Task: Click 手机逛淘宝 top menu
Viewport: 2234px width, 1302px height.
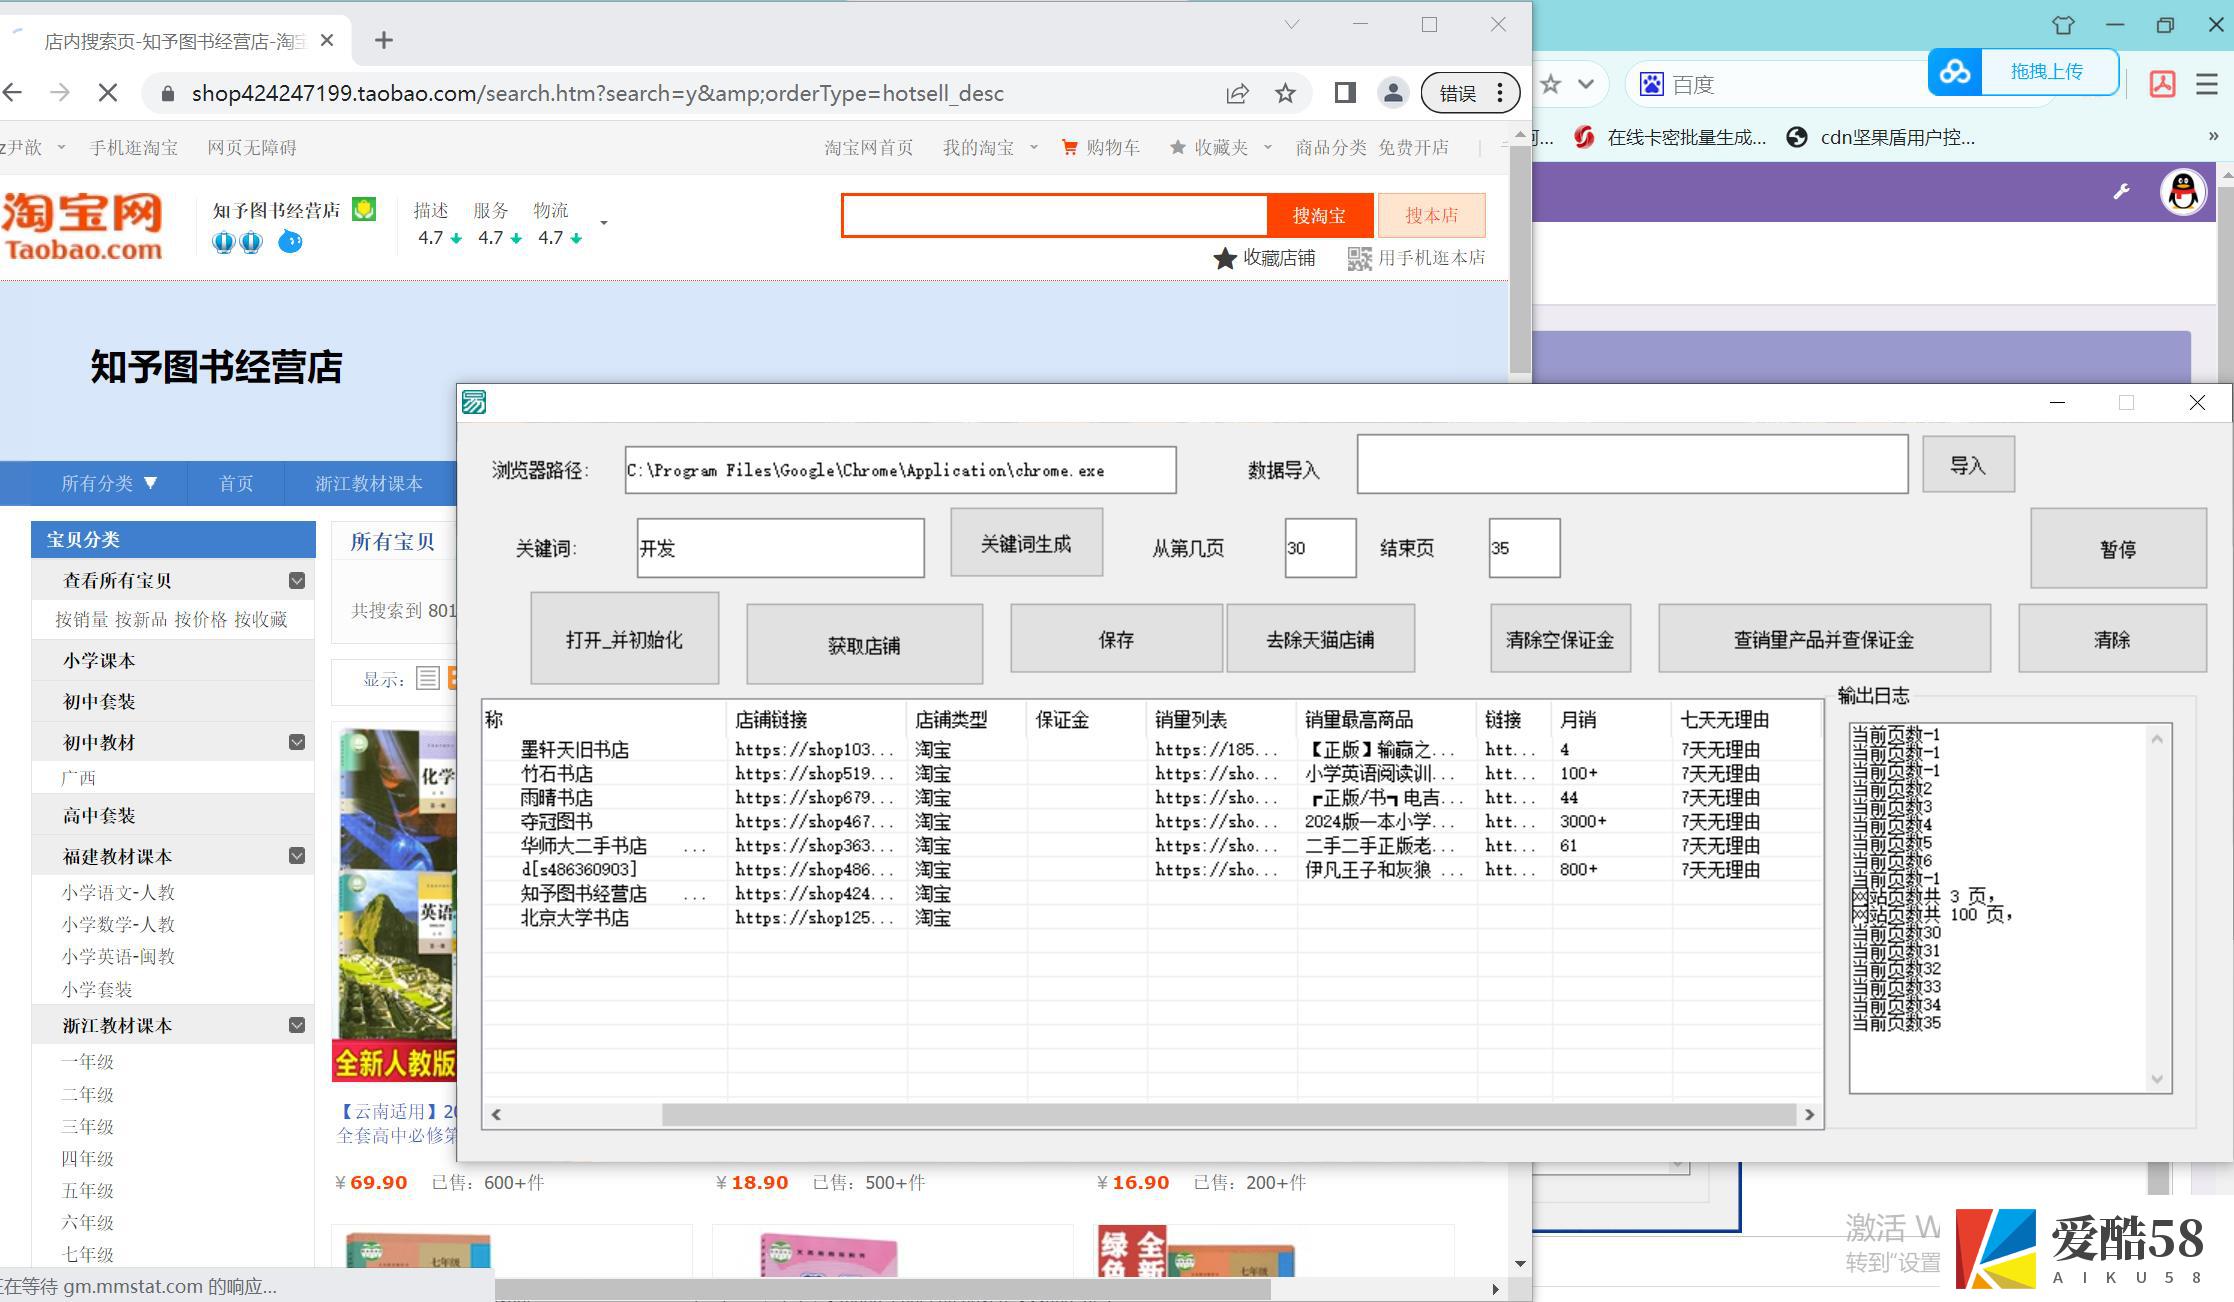Action: 133,148
